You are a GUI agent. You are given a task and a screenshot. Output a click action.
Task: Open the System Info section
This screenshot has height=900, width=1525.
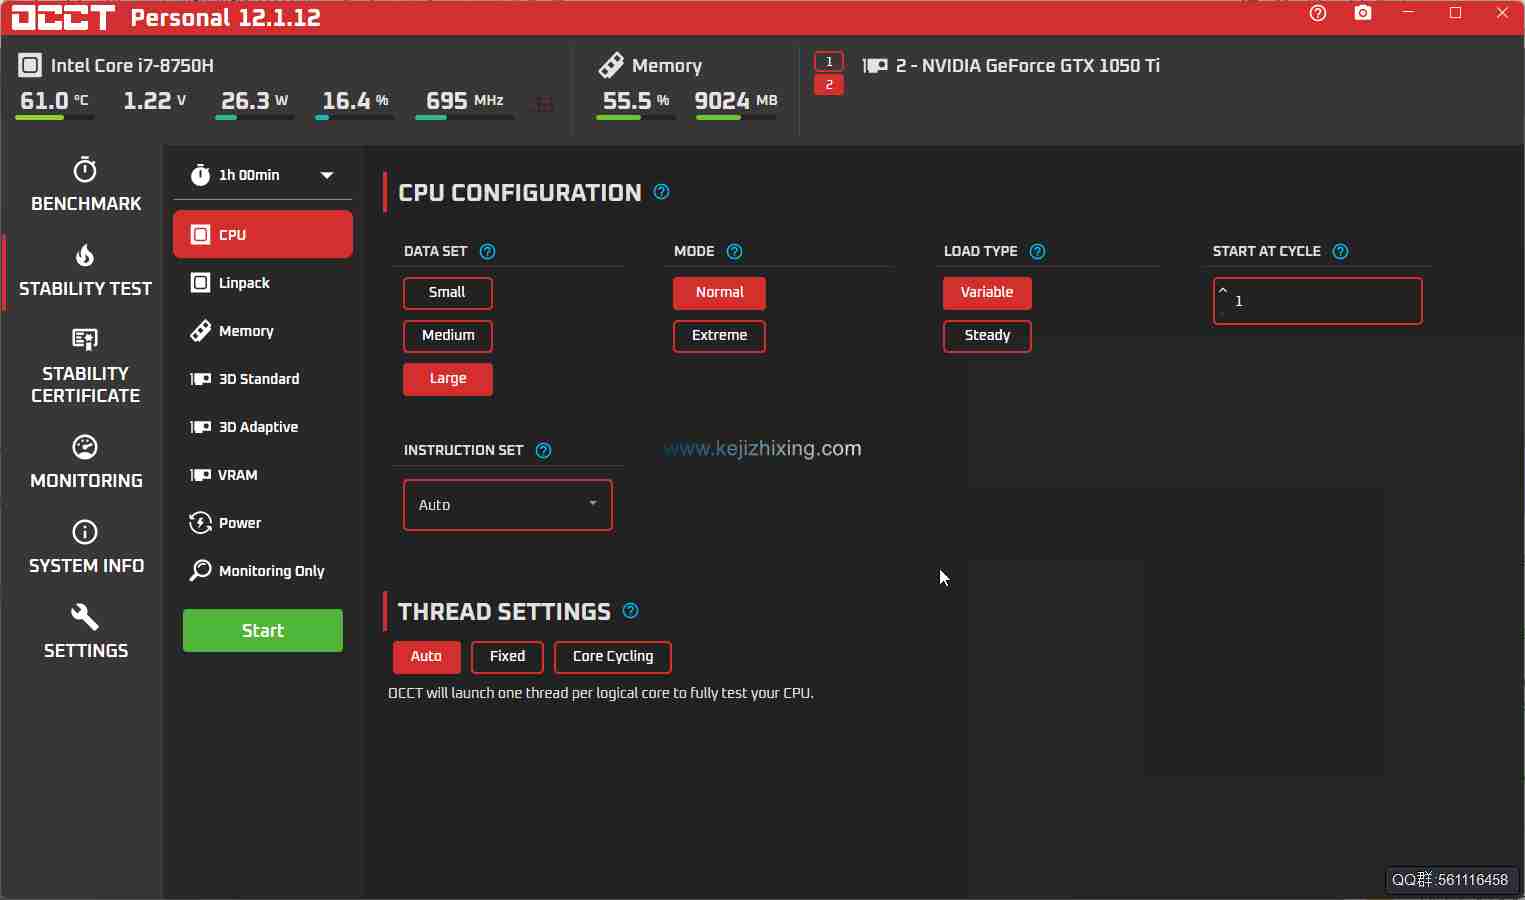click(84, 545)
